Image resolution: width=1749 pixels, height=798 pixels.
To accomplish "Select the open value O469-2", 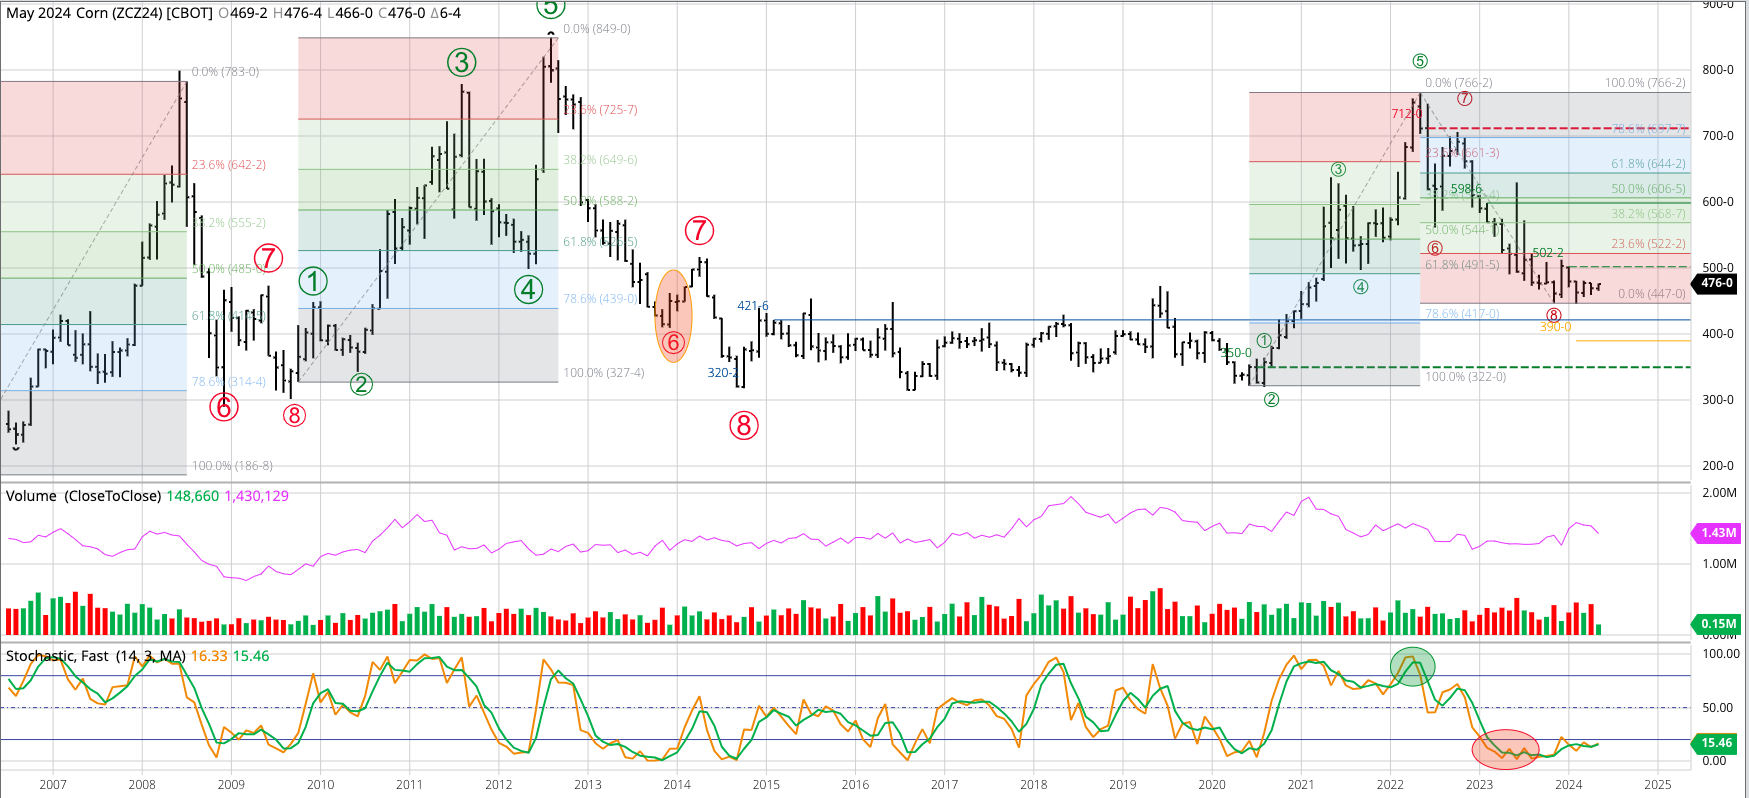I will click(244, 13).
